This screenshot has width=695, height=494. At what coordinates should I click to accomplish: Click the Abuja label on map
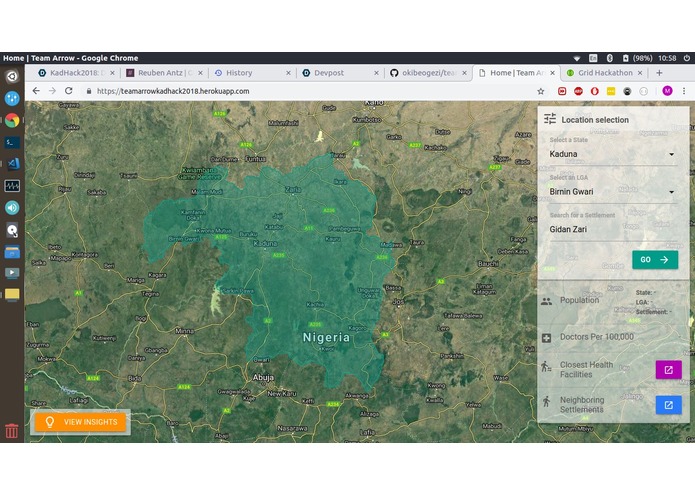coord(263,377)
